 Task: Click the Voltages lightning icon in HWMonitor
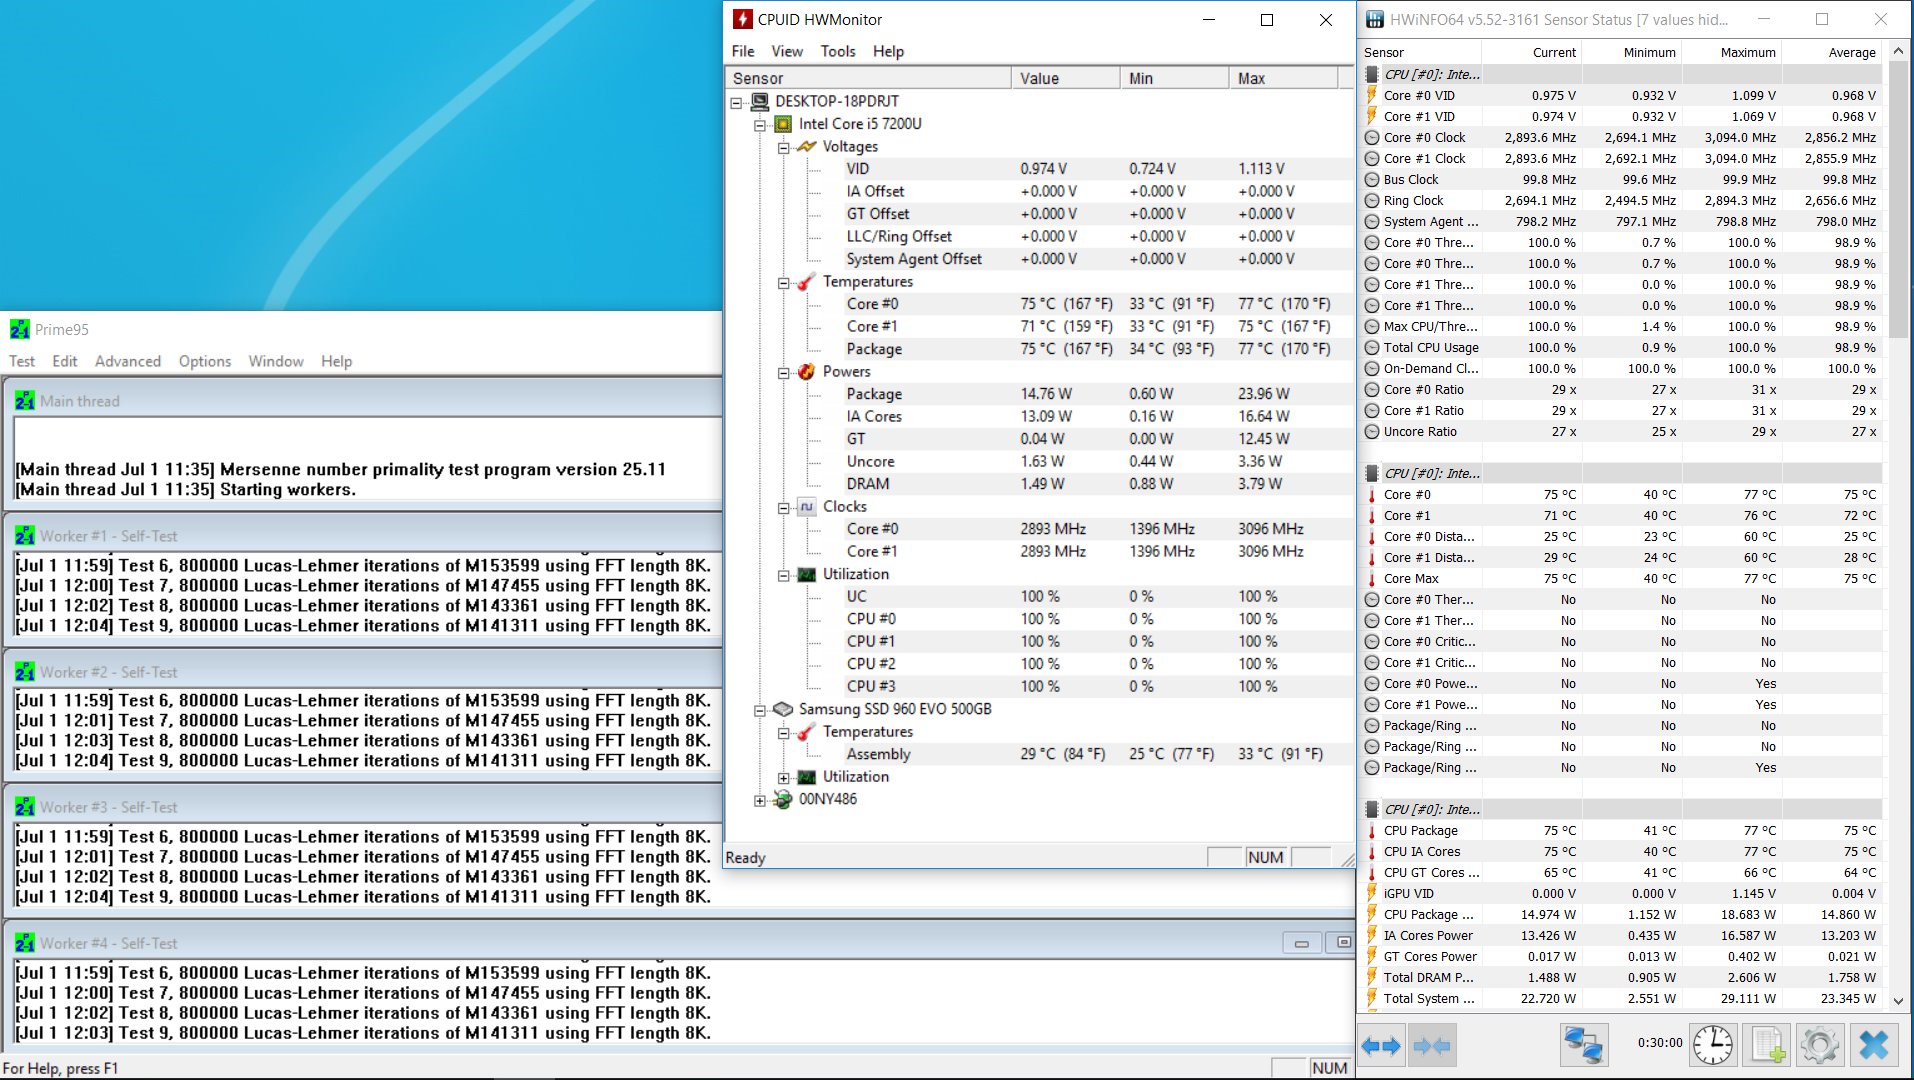pos(807,147)
